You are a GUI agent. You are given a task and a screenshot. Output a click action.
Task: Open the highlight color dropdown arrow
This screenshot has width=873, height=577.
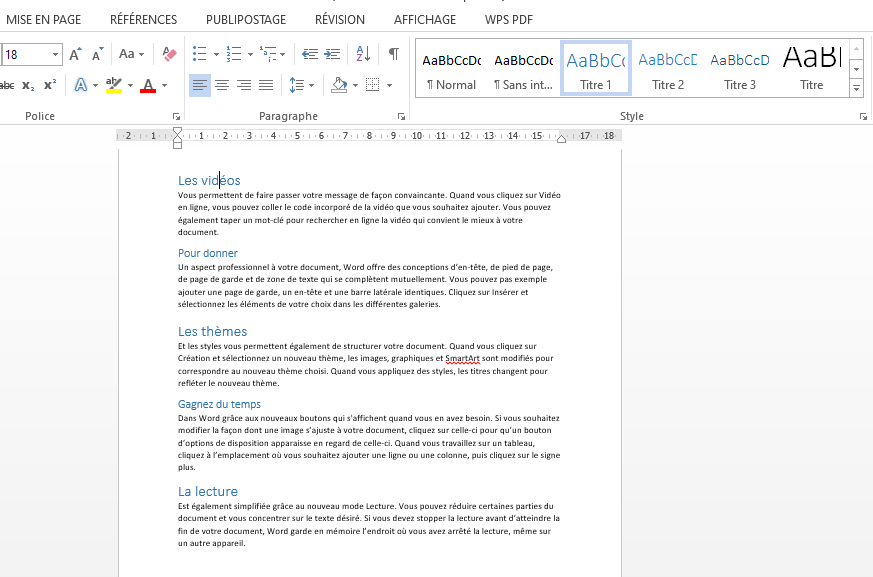[x=130, y=85]
